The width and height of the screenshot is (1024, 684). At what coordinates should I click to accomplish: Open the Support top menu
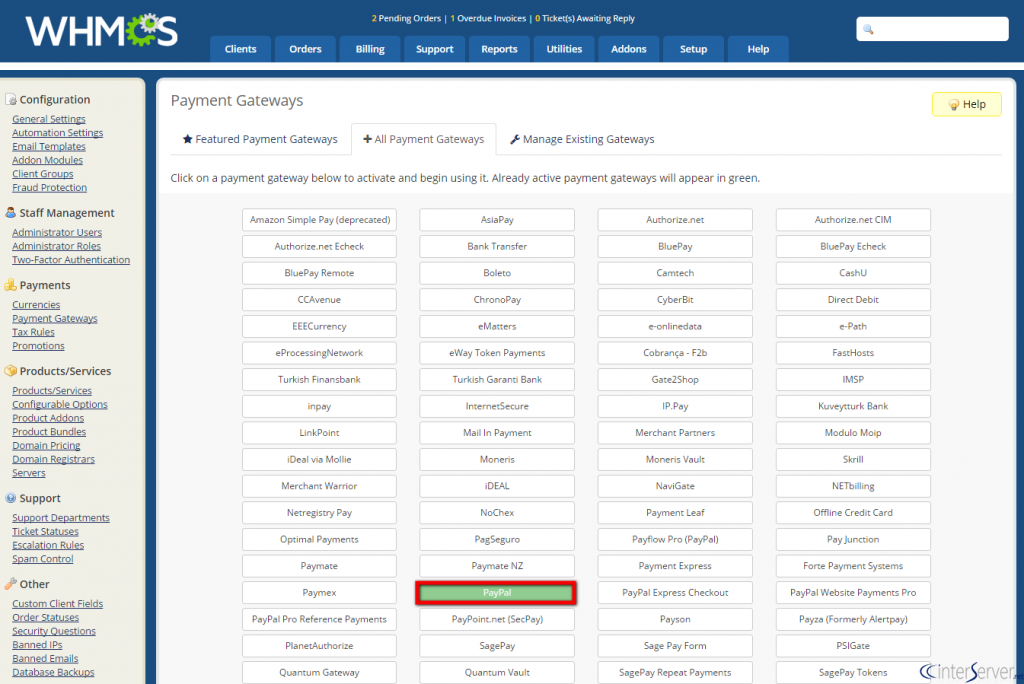tap(434, 49)
